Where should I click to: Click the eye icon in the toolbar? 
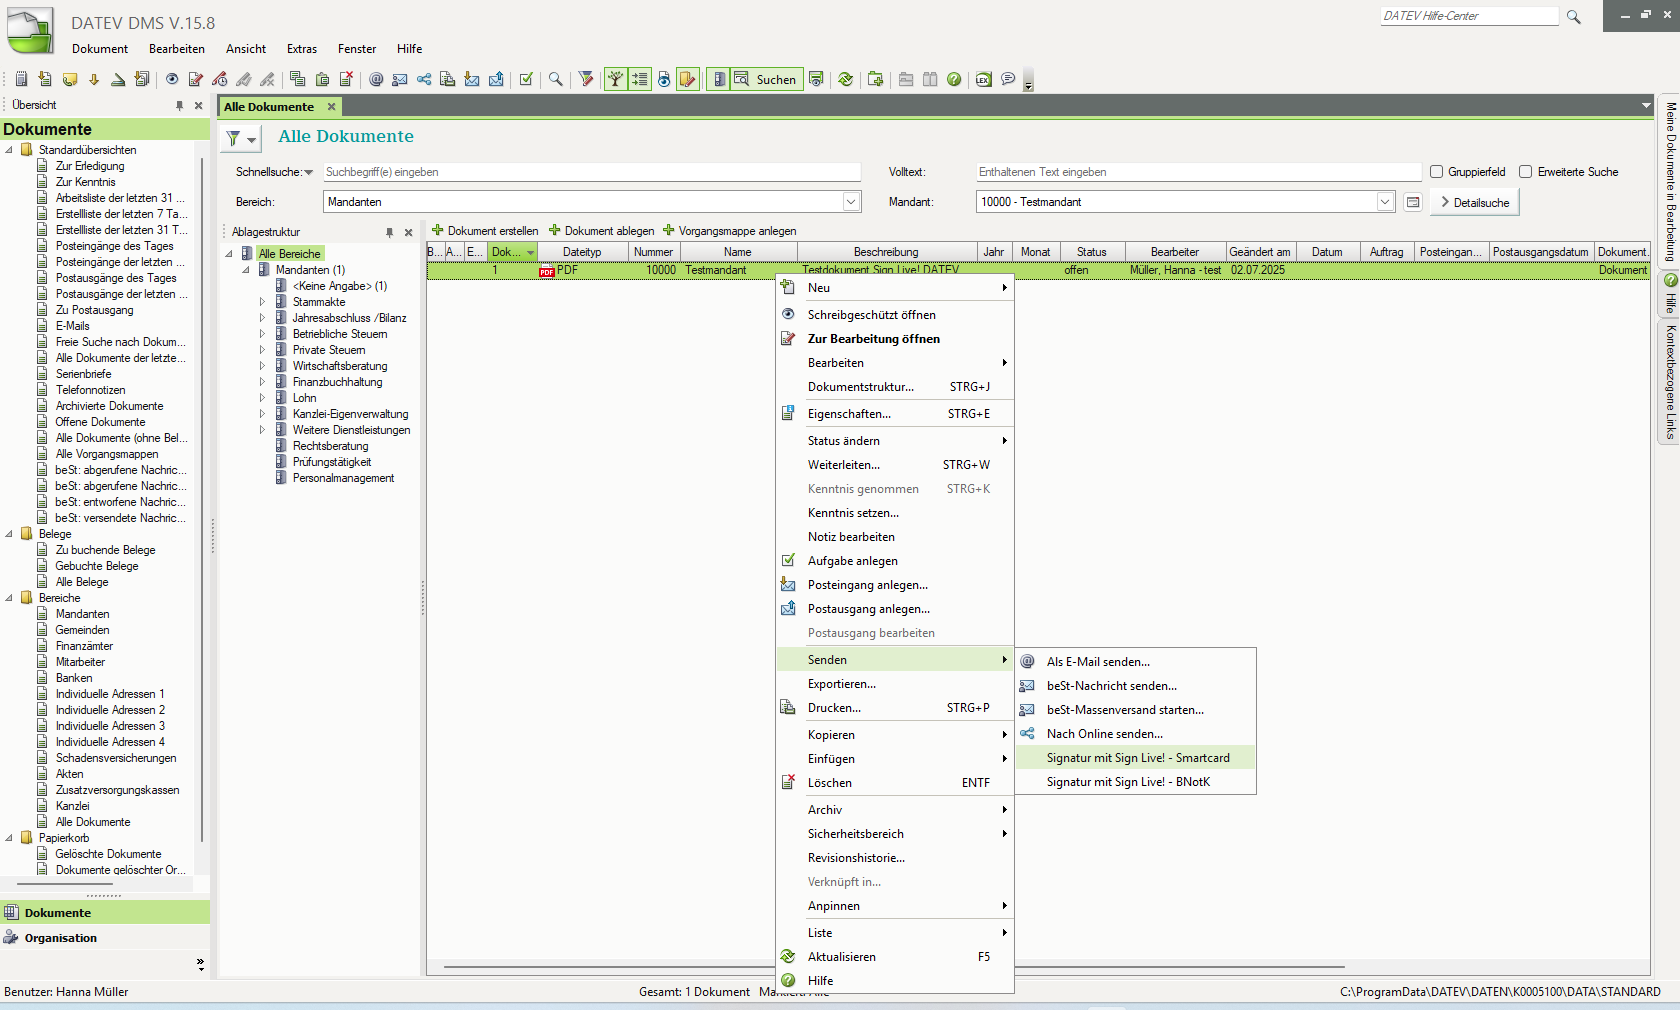(172, 79)
